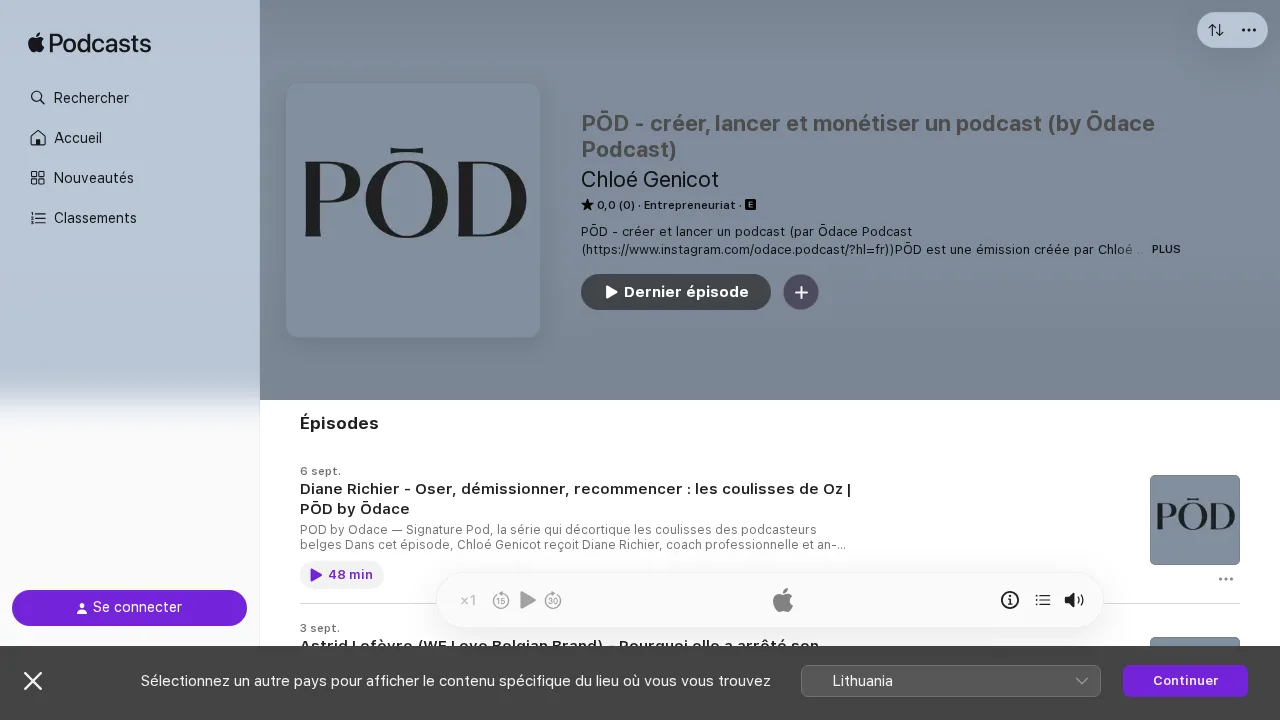Open Chloé Genicot author page

pyautogui.click(x=650, y=180)
